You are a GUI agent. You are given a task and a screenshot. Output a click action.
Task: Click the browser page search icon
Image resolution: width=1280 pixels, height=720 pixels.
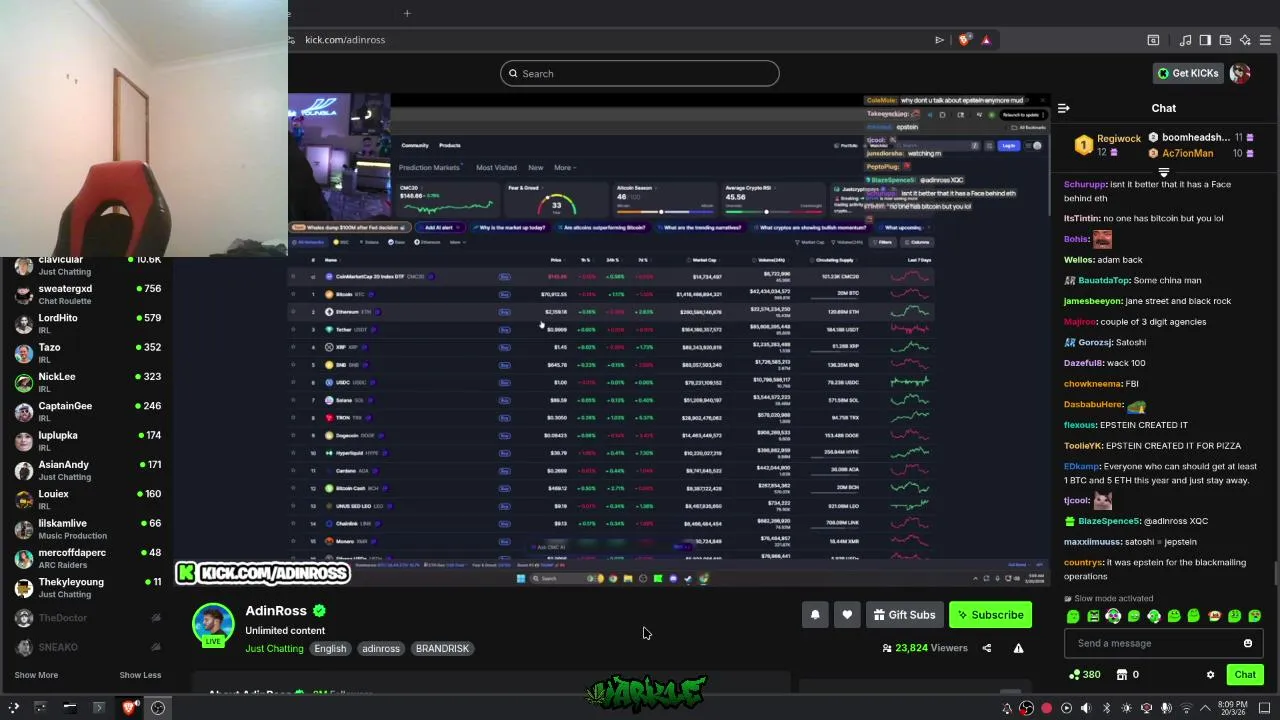pyautogui.click(x=1153, y=40)
